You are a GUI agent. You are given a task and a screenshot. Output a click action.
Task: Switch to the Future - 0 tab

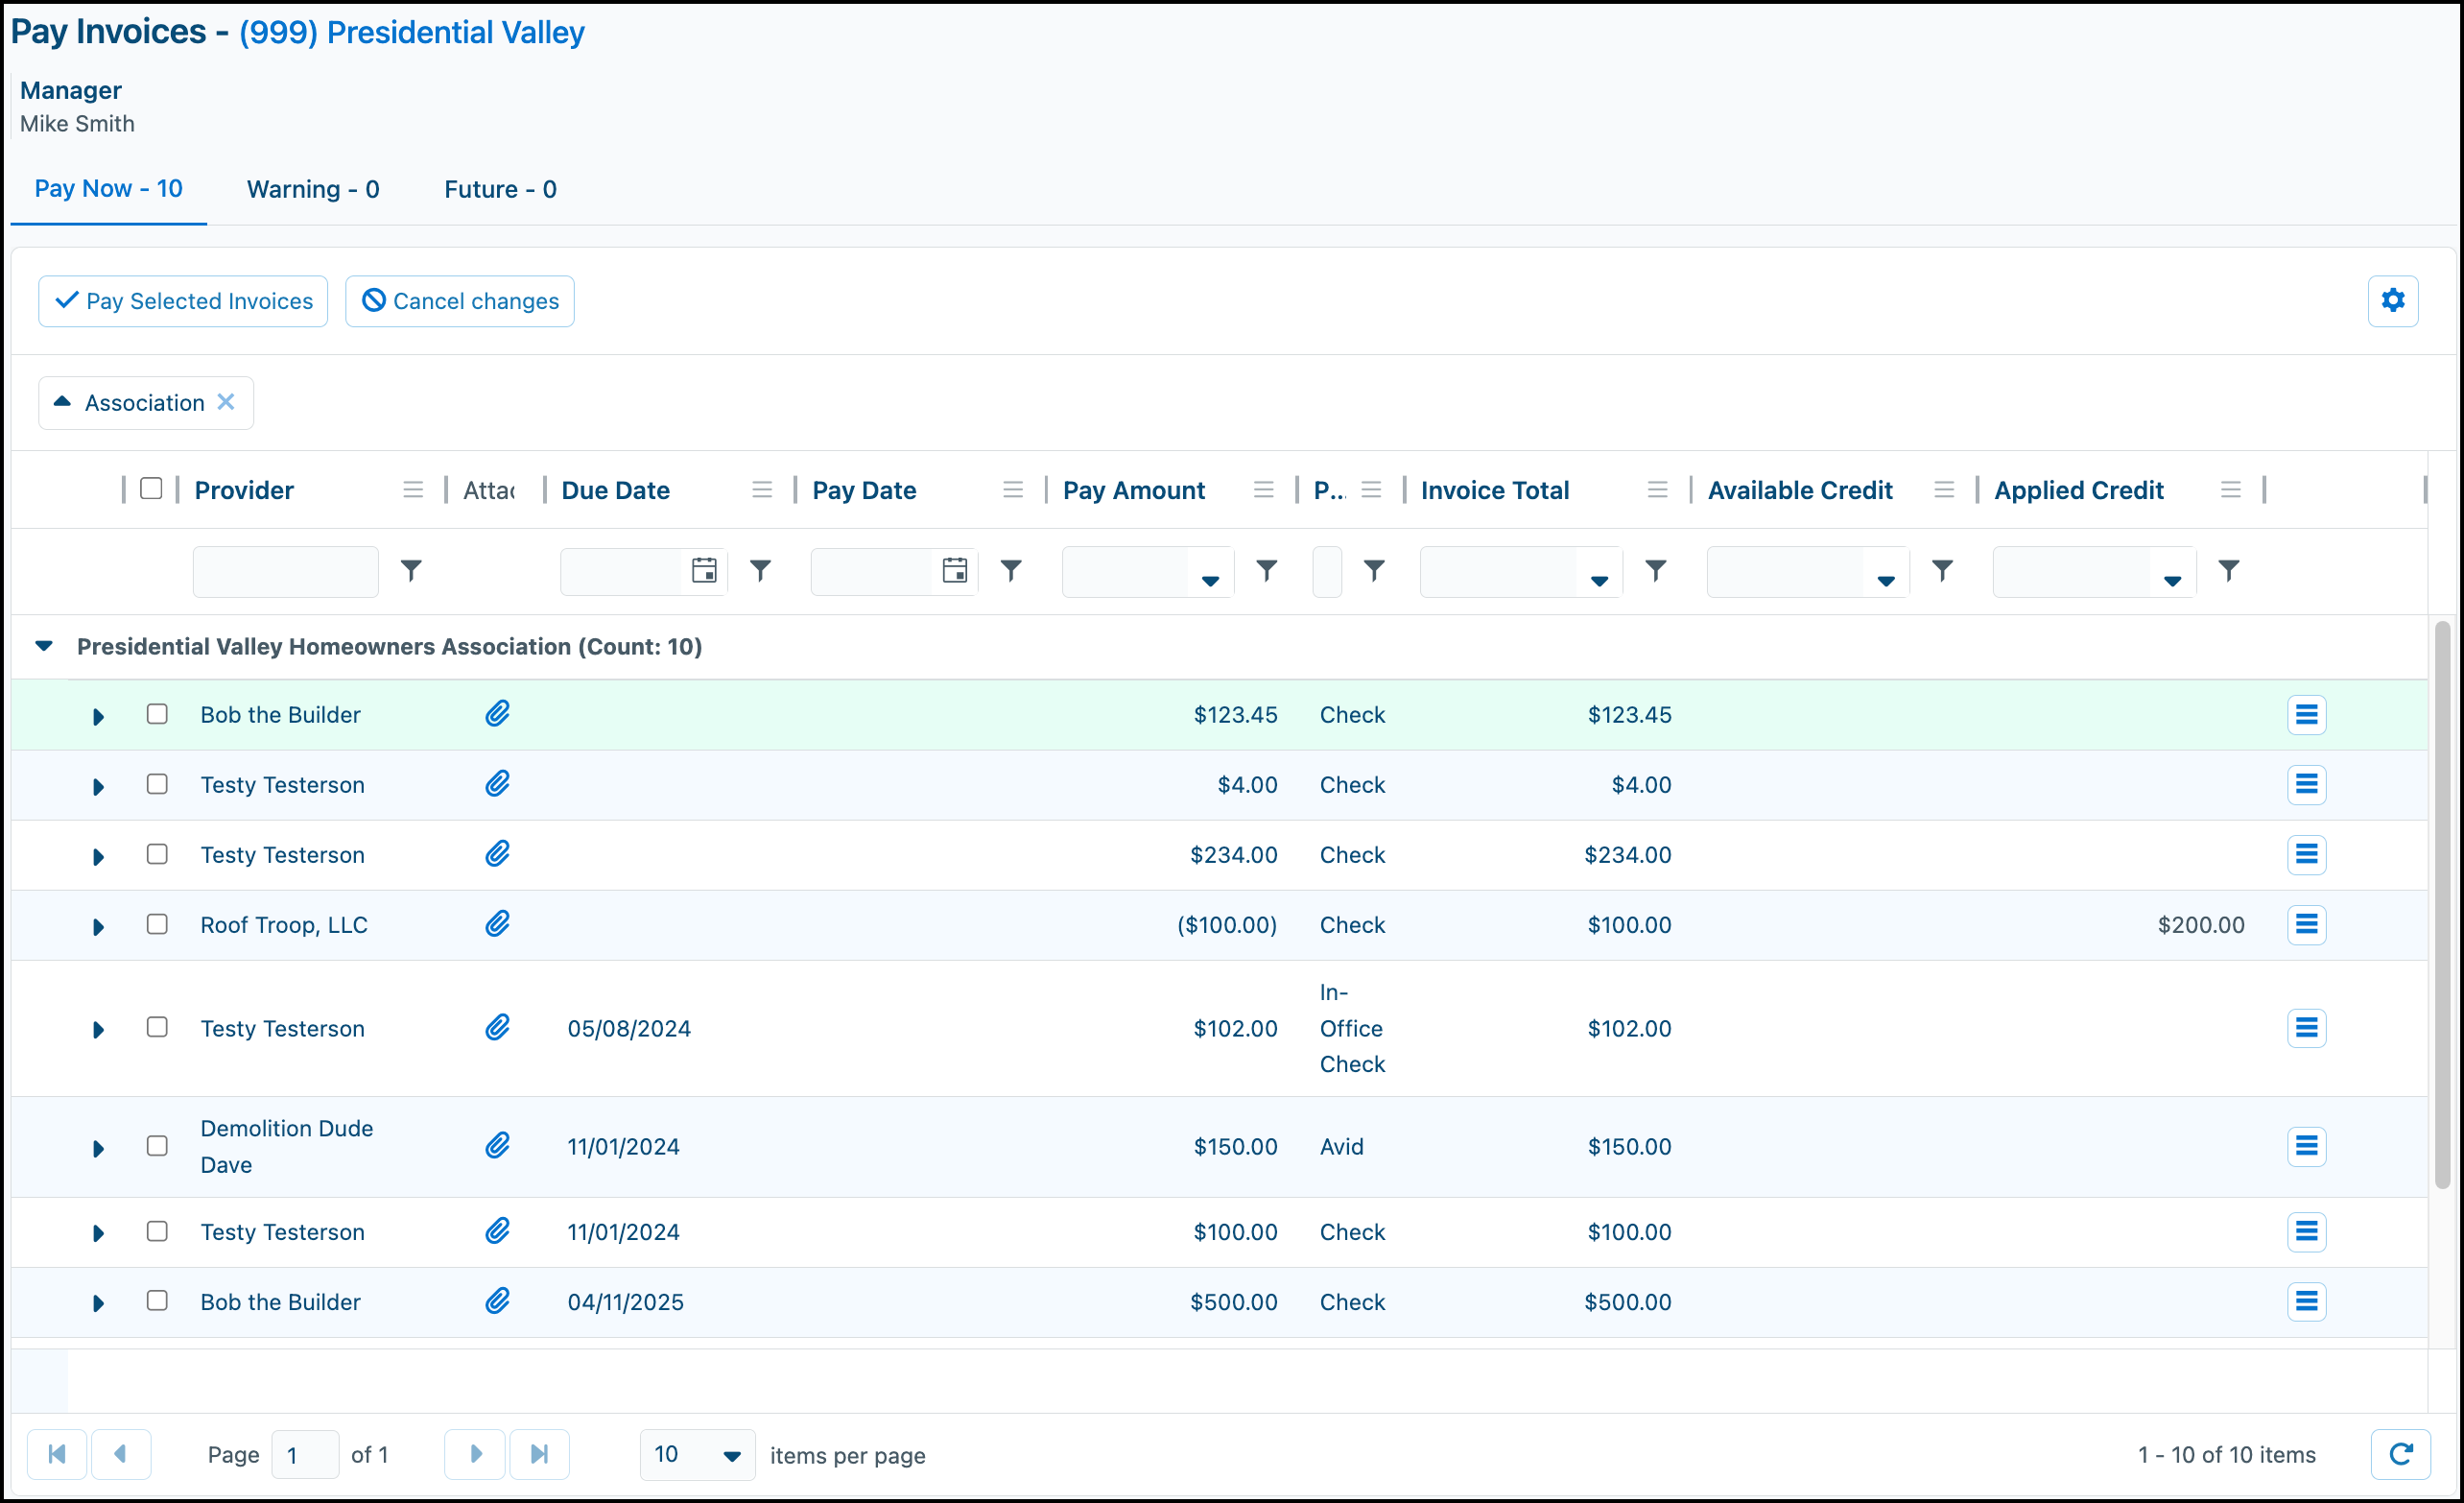coord(500,189)
